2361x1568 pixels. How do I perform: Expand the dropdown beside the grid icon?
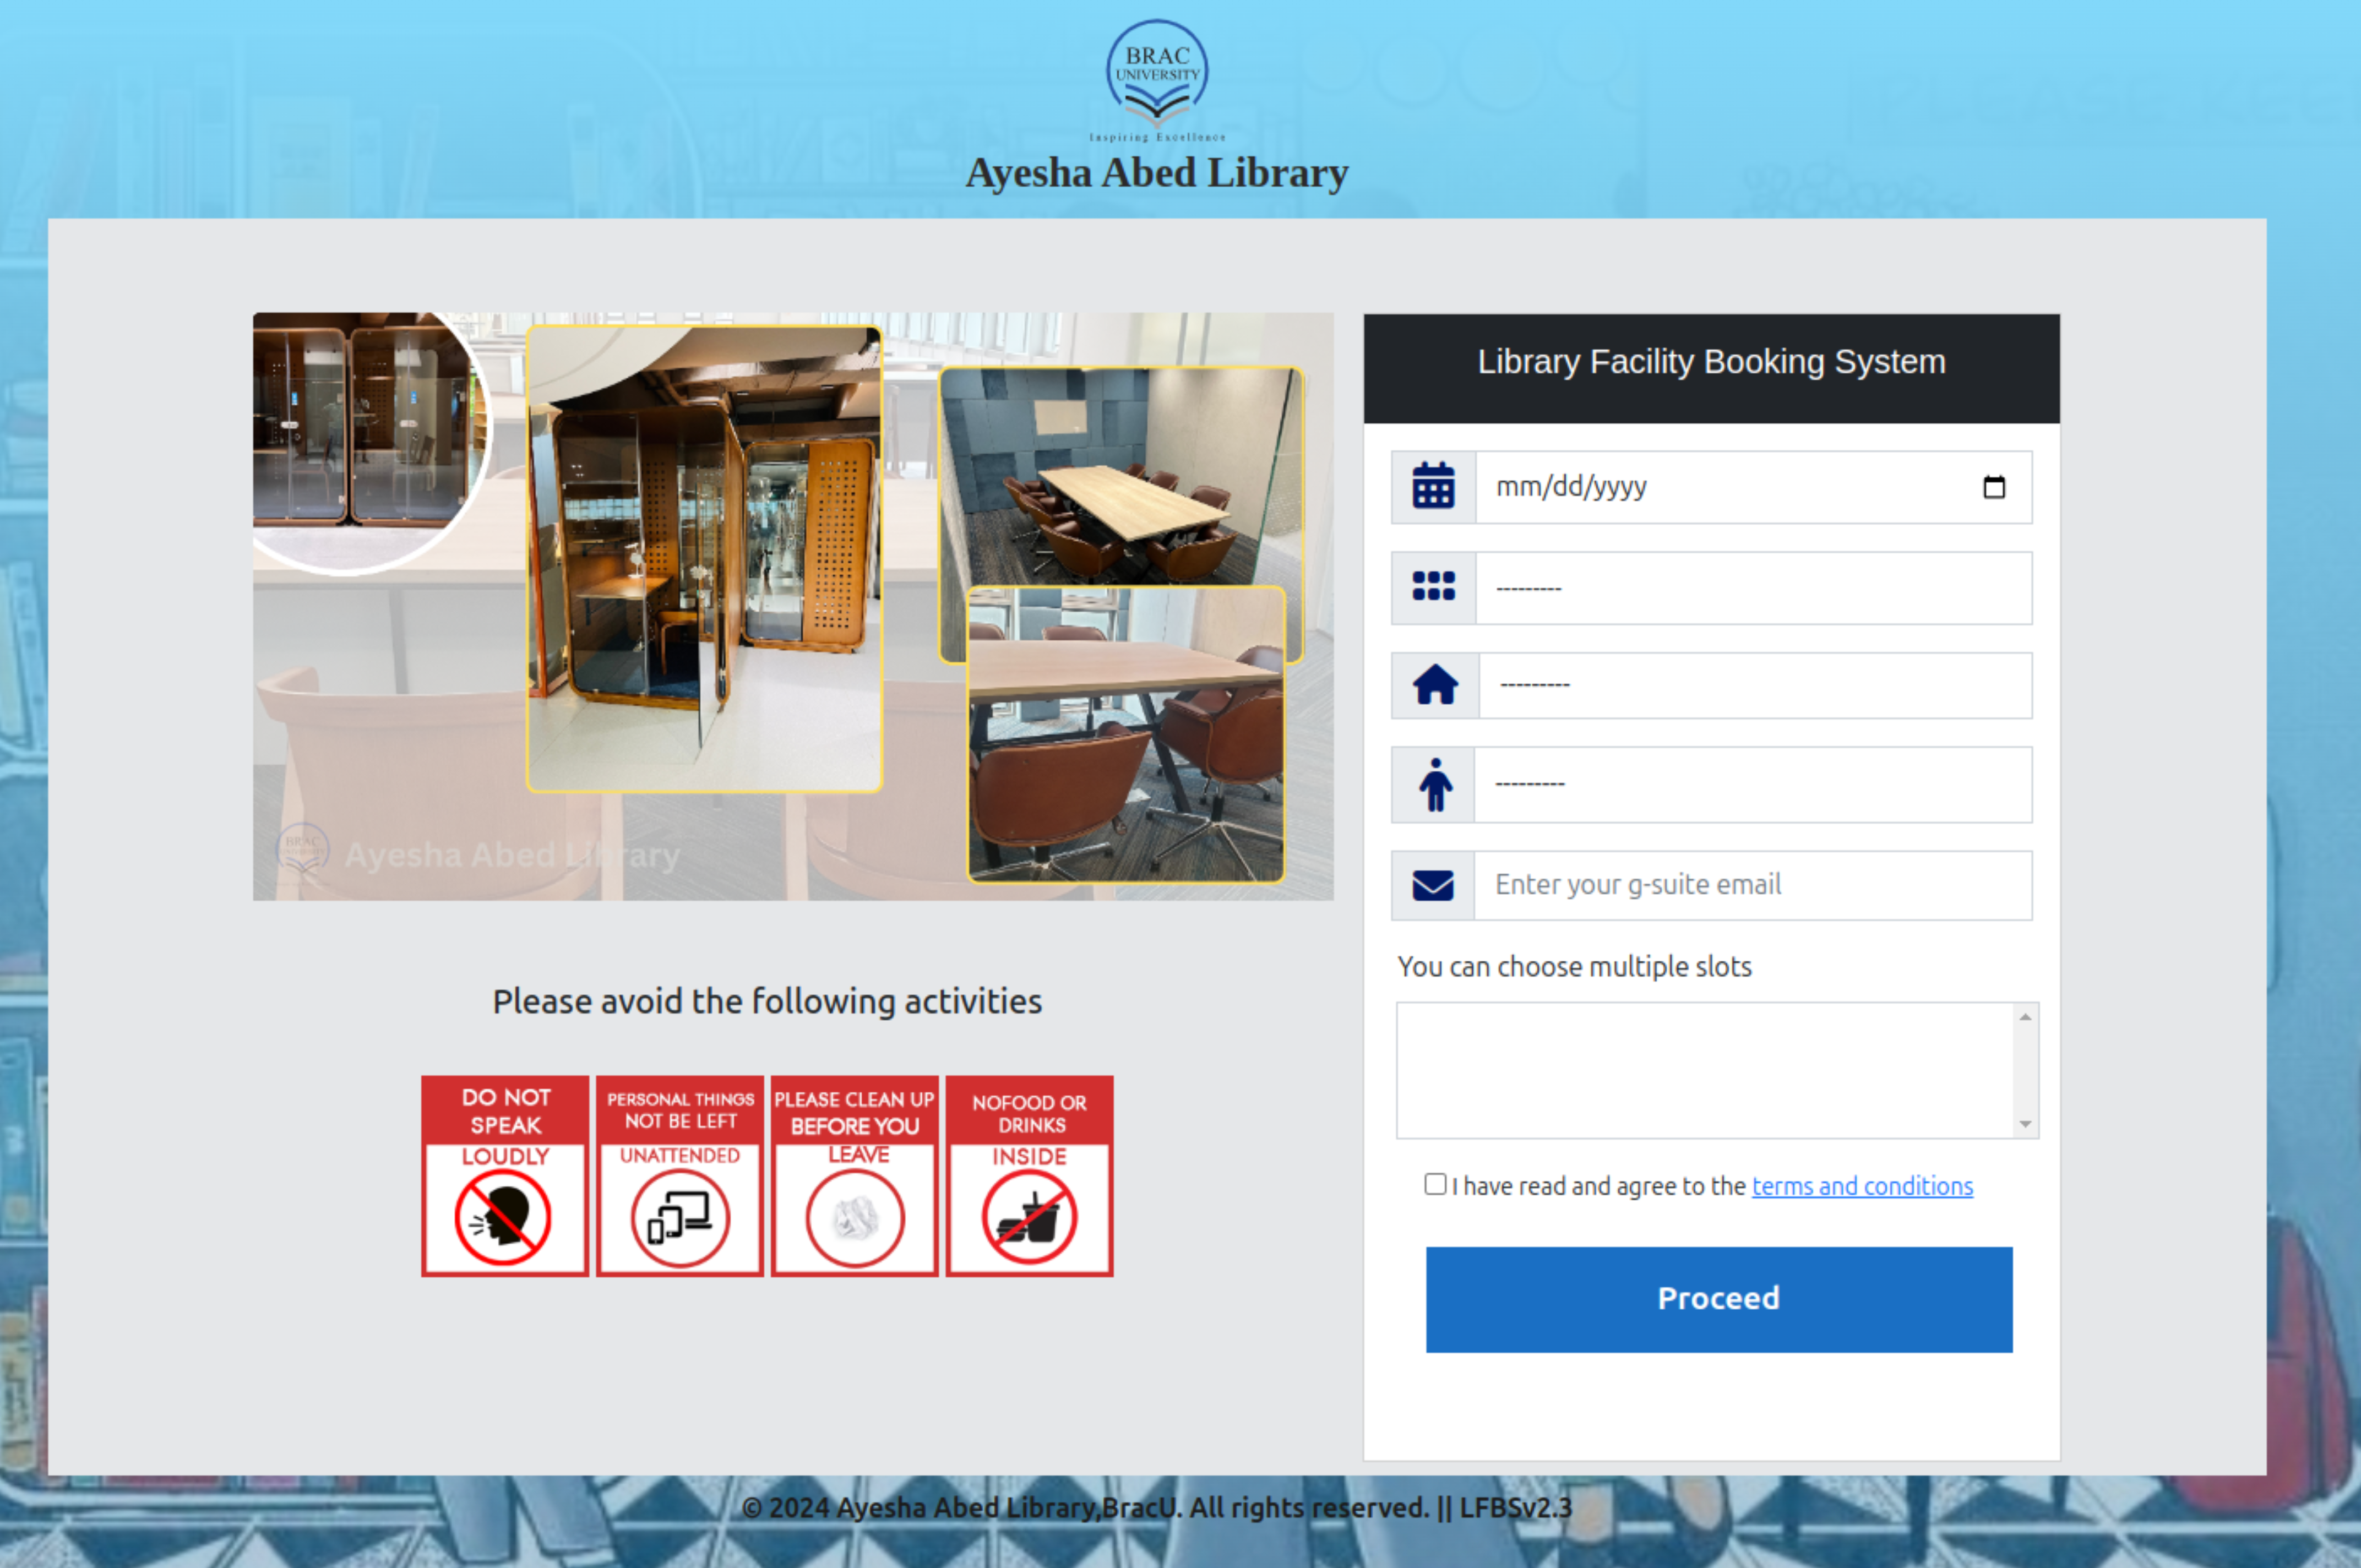coord(1754,588)
